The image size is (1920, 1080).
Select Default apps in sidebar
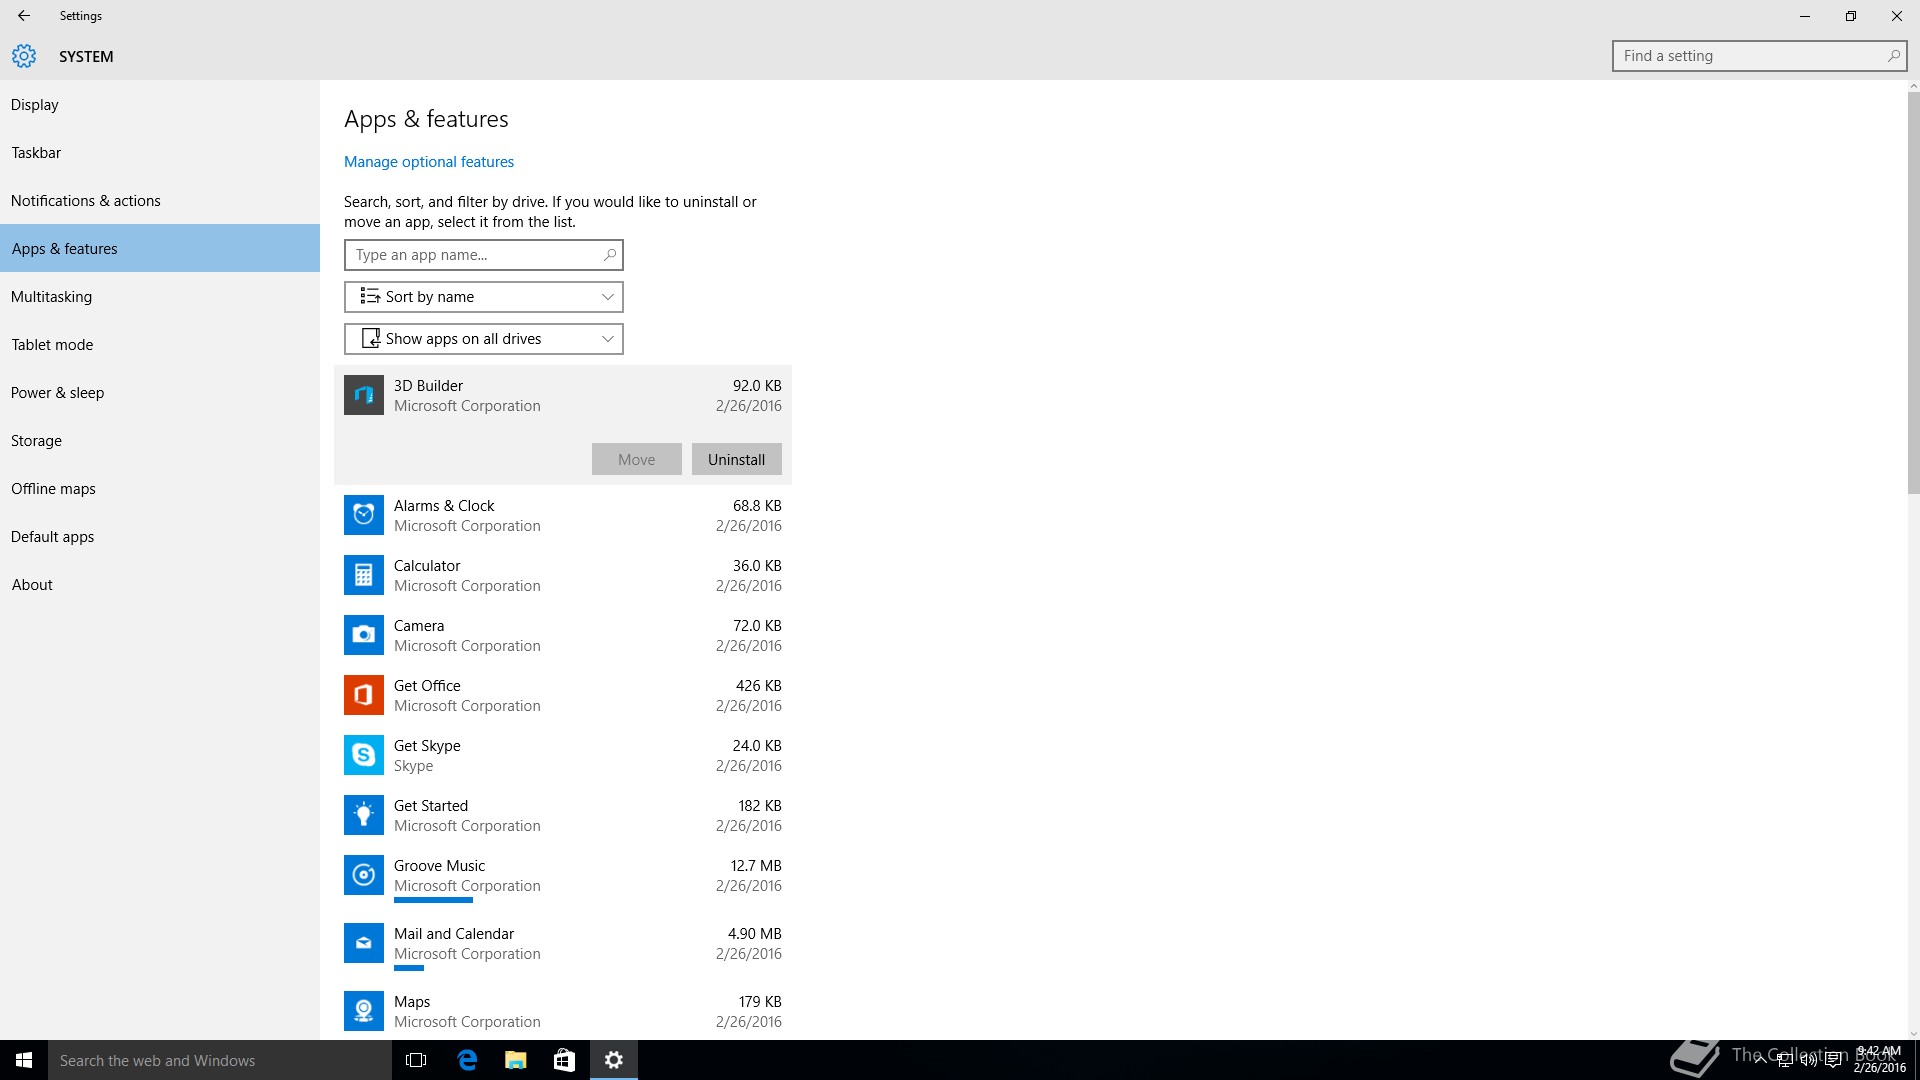[160, 537]
